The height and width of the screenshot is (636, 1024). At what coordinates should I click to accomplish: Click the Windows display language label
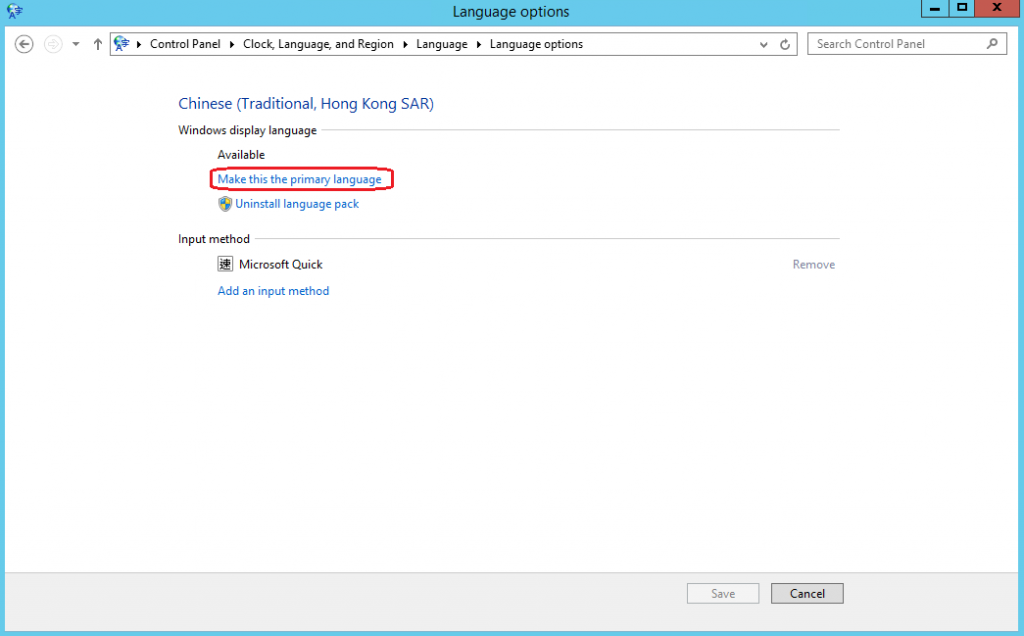[248, 130]
